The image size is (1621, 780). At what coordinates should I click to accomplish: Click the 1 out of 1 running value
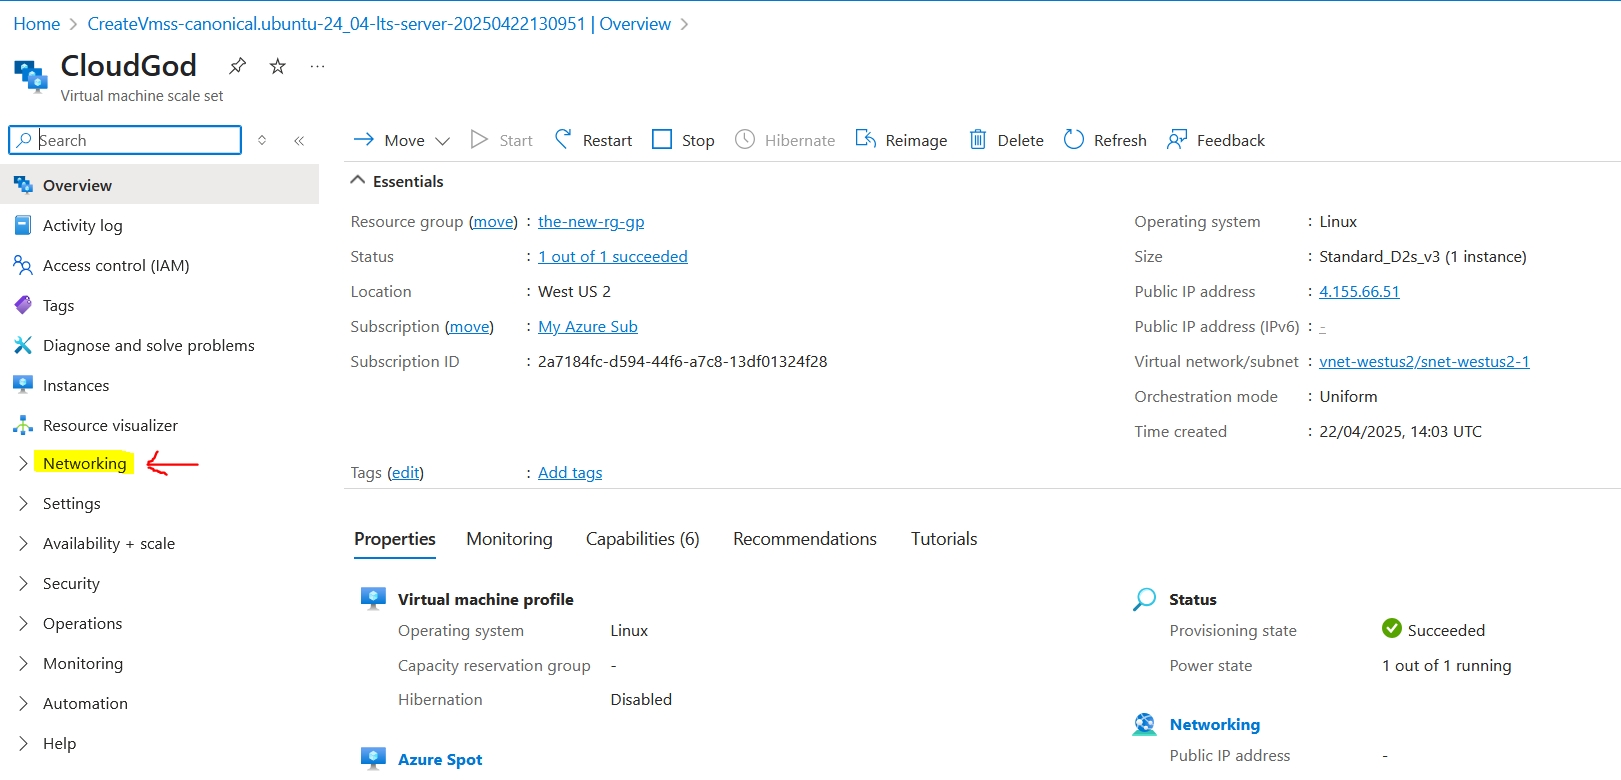point(1447,665)
